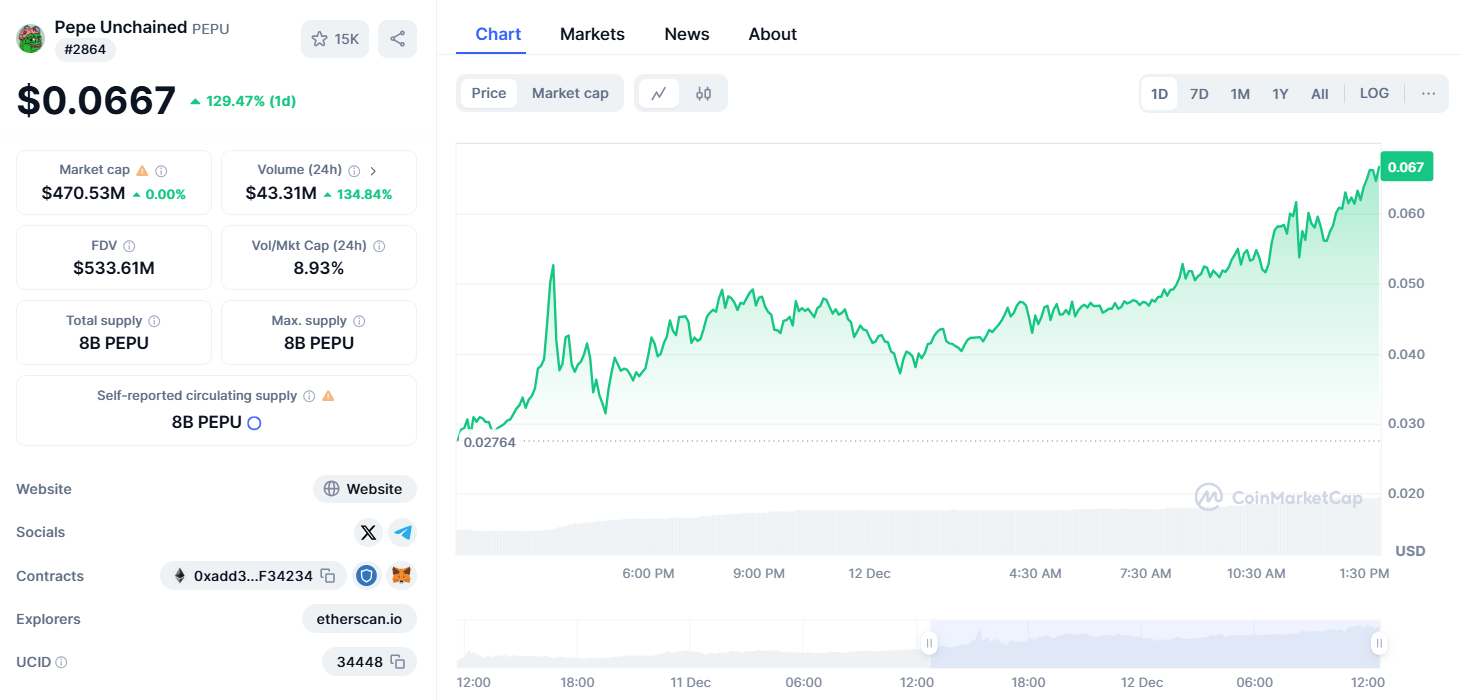The width and height of the screenshot is (1462, 700).
Task: Open the chart more options ellipsis
Action: pyautogui.click(x=1428, y=93)
